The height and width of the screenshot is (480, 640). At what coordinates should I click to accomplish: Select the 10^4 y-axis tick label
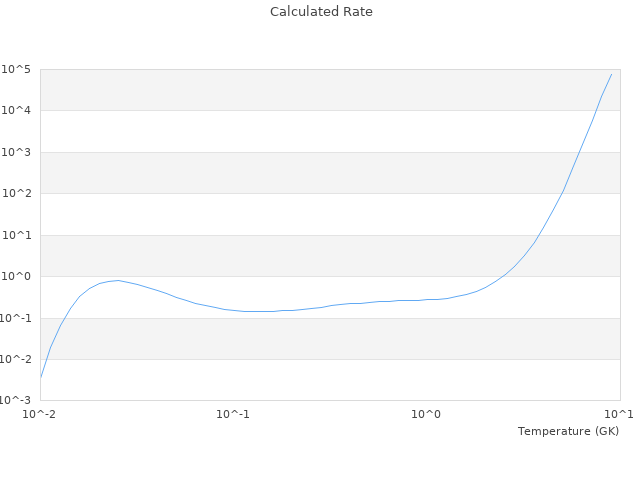coord(16,111)
